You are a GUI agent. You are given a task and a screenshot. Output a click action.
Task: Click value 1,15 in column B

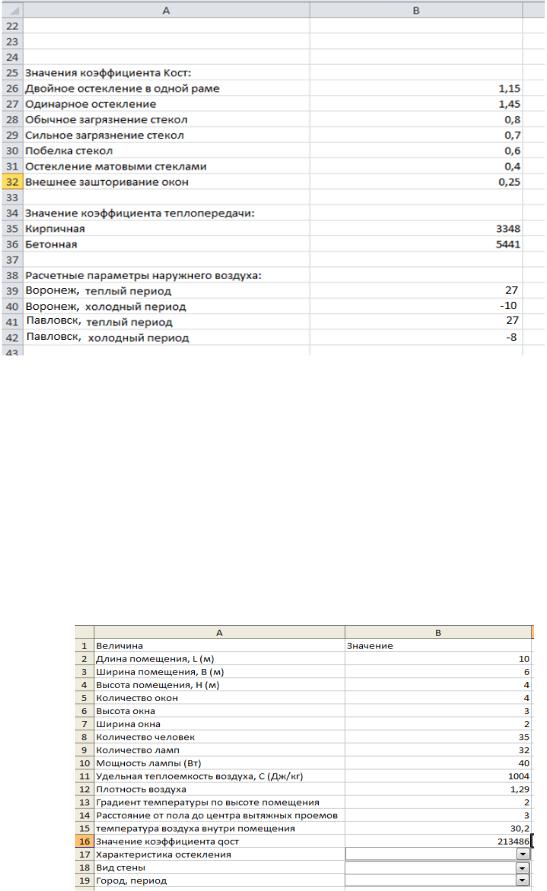coord(510,89)
